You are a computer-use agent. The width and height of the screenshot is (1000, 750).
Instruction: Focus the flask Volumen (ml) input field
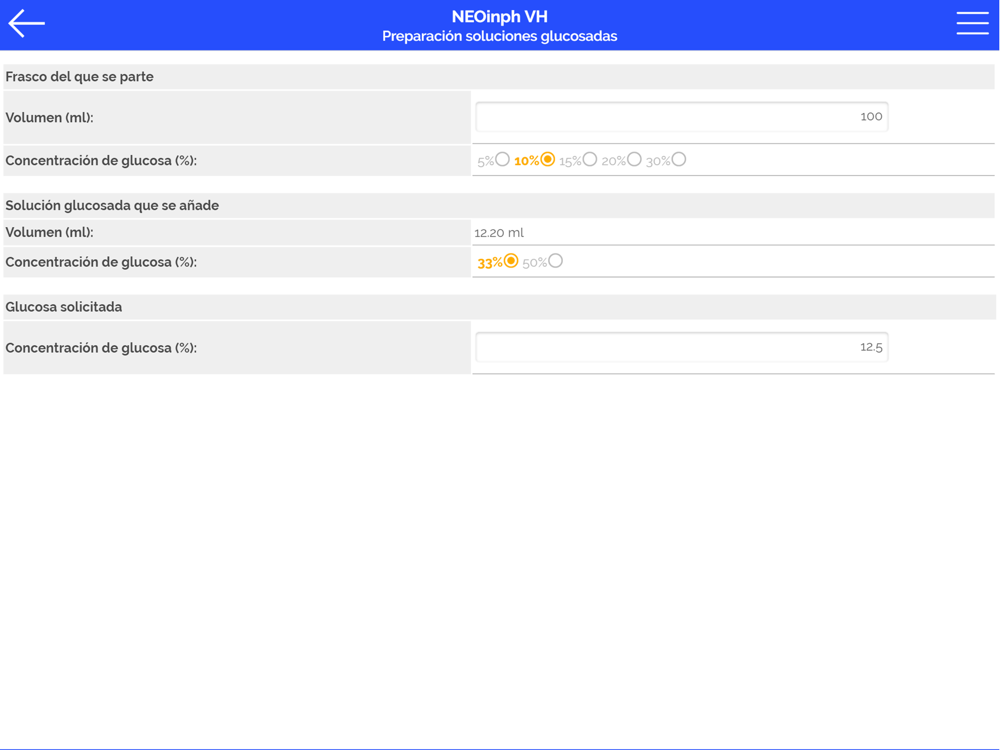[682, 117]
